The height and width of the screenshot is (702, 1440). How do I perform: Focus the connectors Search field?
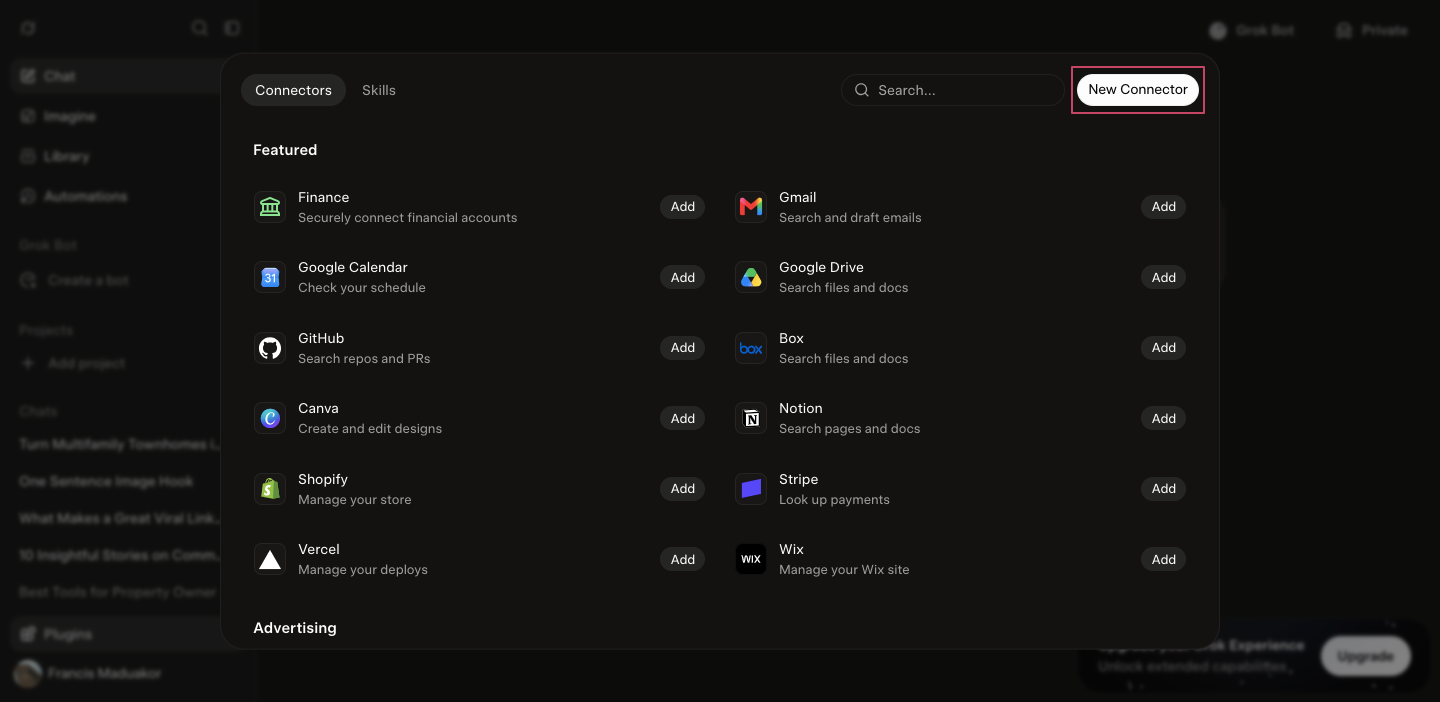pos(953,90)
